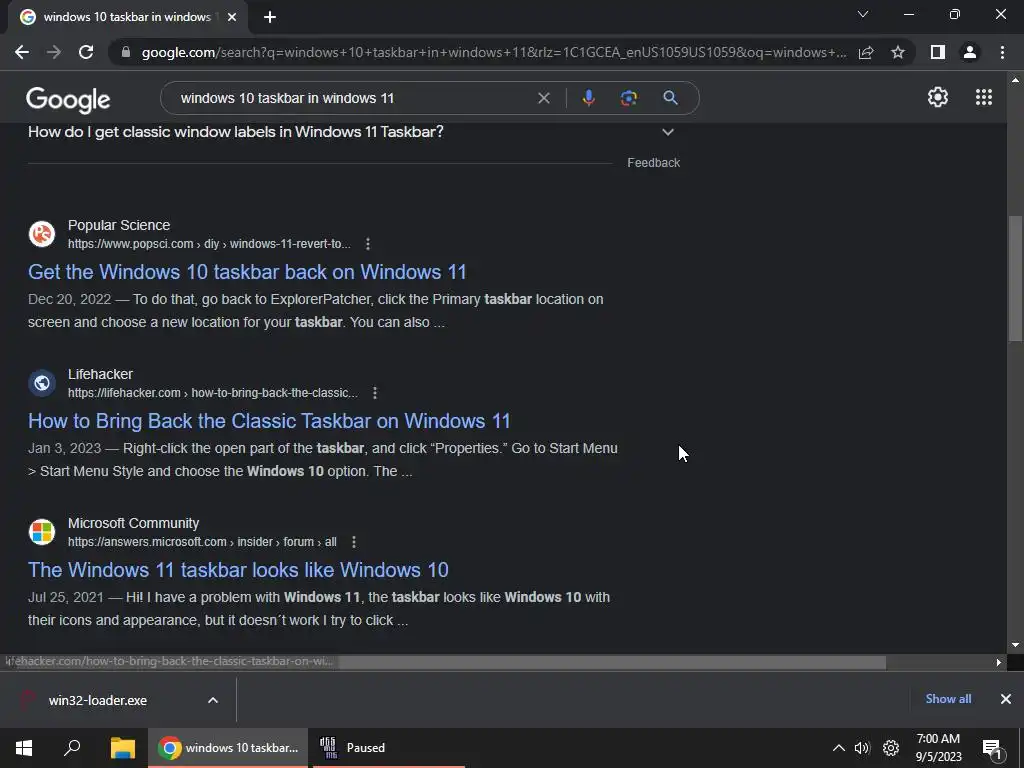Open a new tab with the plus button
The width and height of the screenshot is (1024, 768).
(x=270, y=17)
